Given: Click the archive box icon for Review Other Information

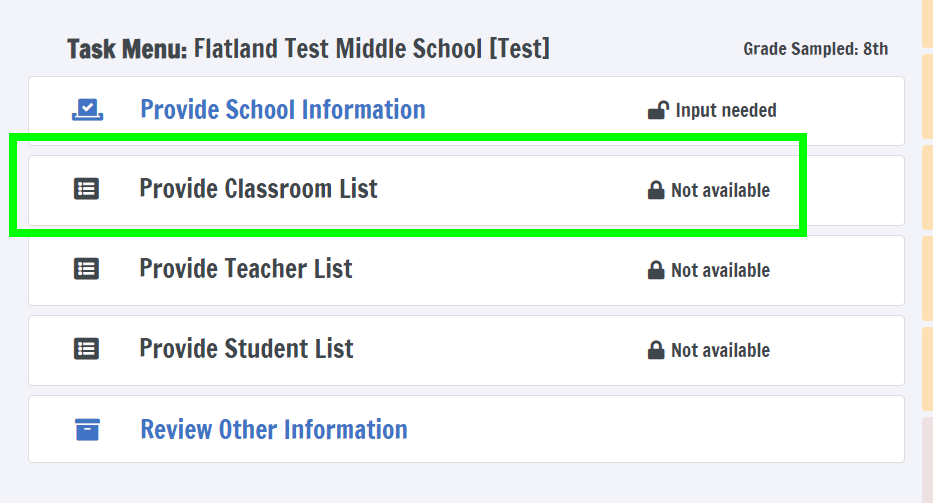Looking at the screenshot, I should point(87,430).
